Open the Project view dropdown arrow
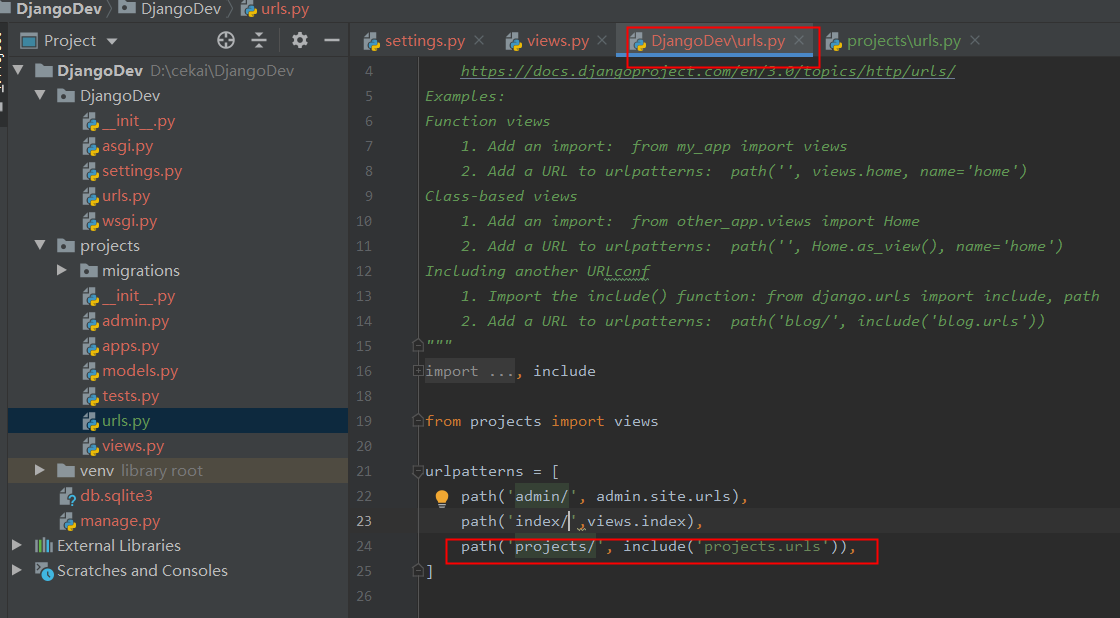This screenshot has height=618, width=1120. pos(112,41)
